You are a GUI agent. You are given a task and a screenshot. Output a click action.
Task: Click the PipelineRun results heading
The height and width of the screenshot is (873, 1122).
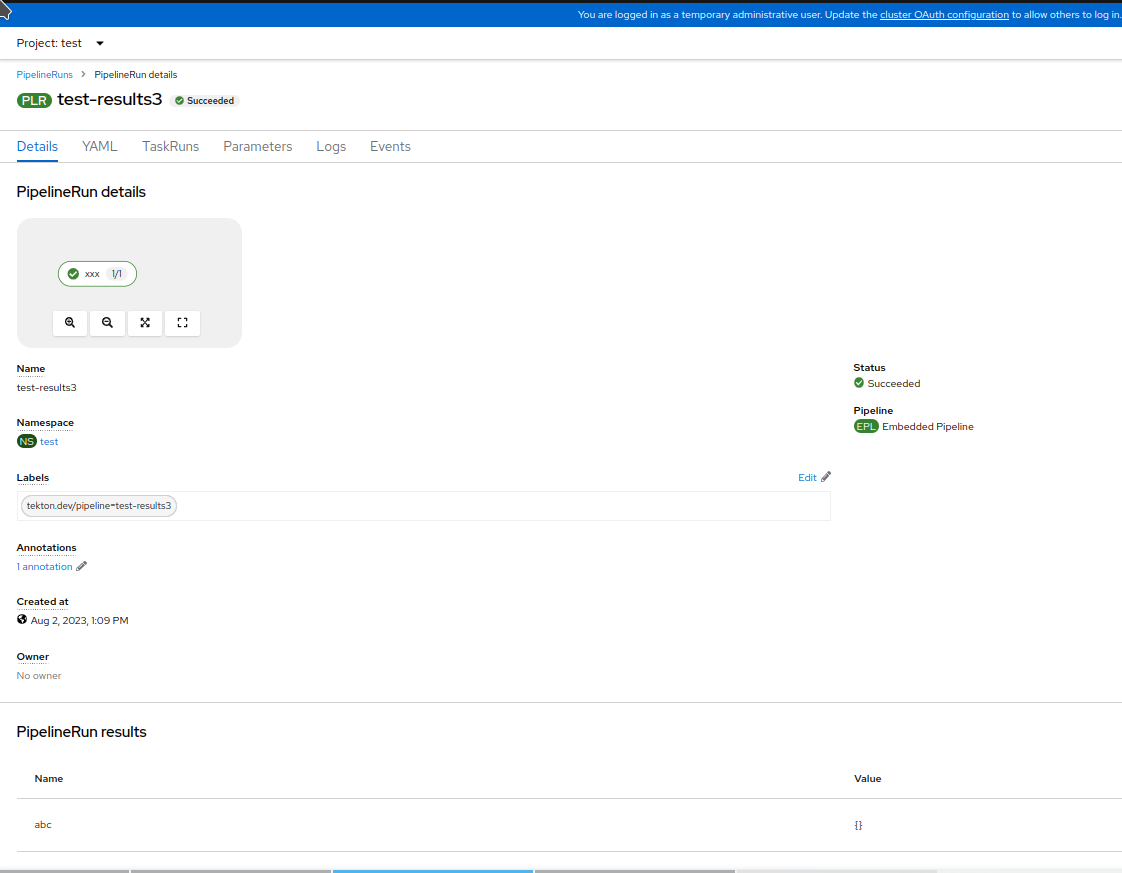[82, 731]
